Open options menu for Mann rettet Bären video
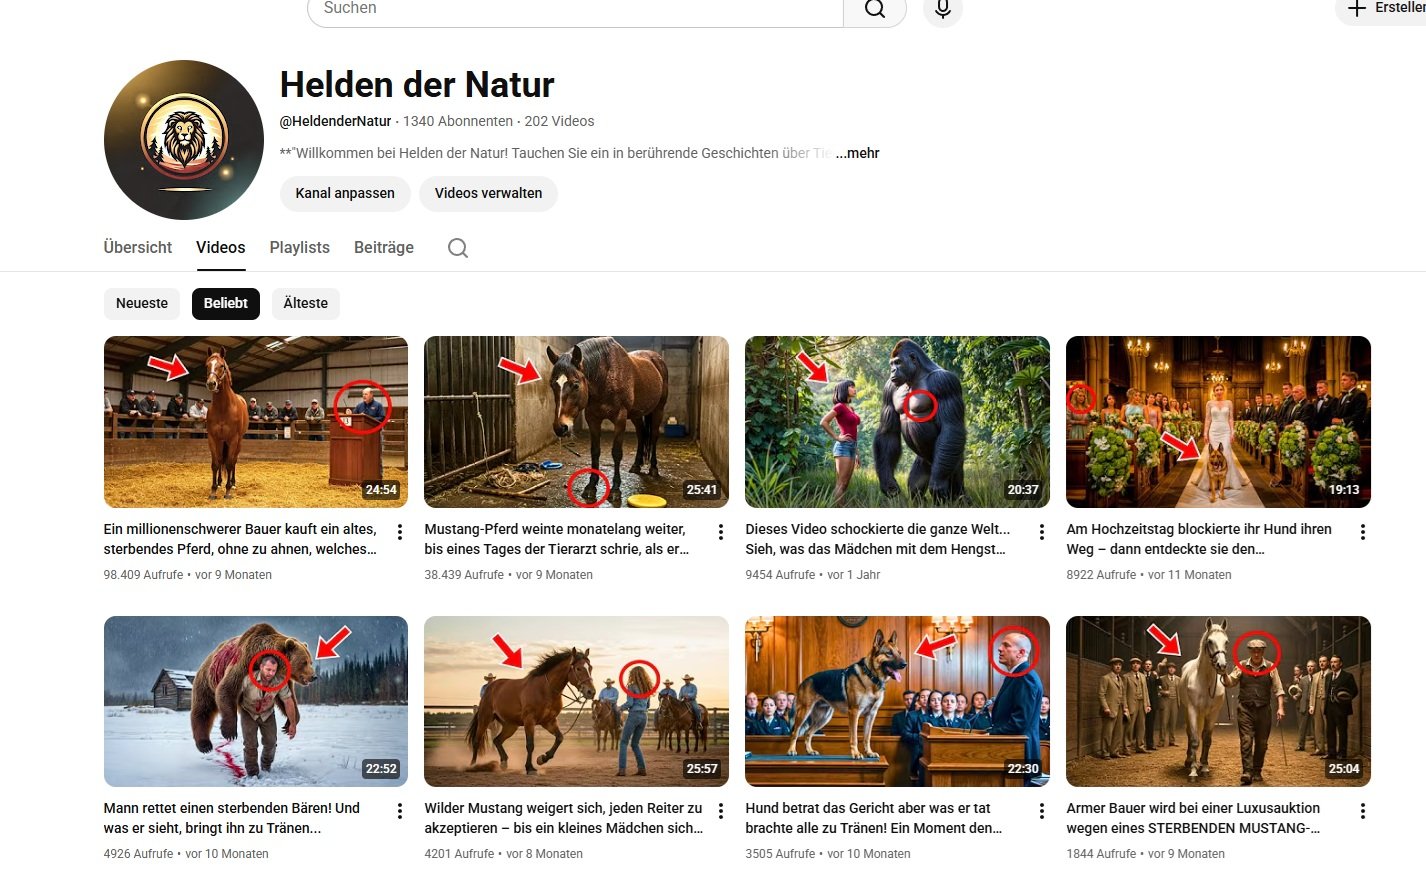 click(400, 811)
